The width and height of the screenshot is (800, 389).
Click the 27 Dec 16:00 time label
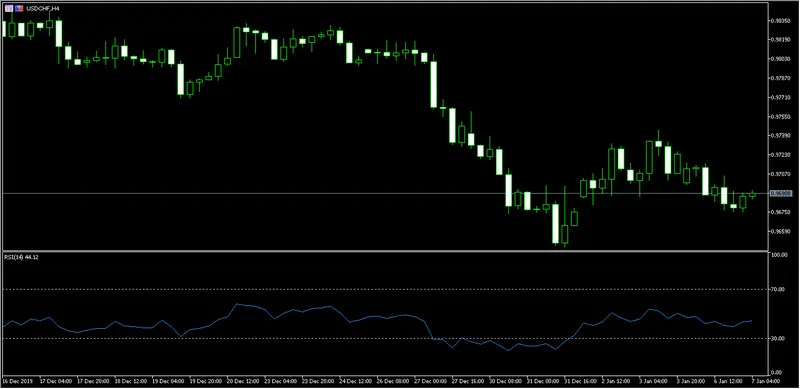pyautogui.click(x=469, y=380)
